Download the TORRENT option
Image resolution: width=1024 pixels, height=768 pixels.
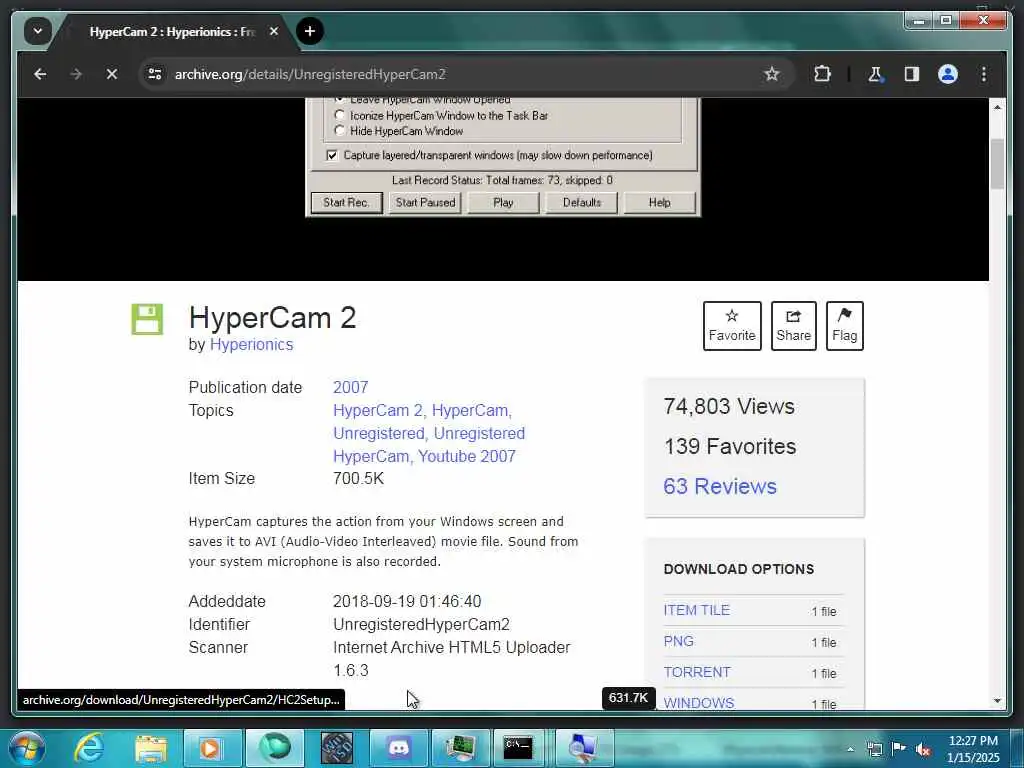pos(697,672)
